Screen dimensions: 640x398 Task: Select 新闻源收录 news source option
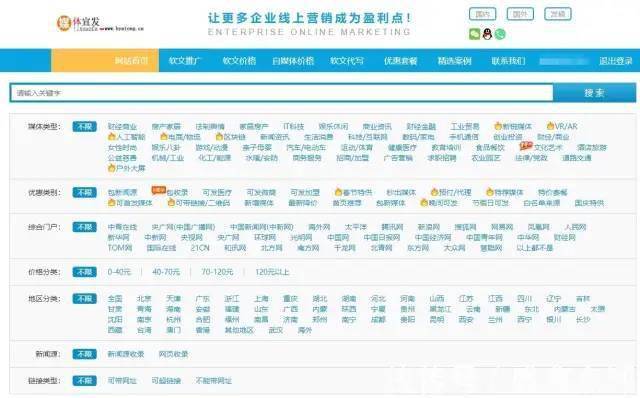126,354
